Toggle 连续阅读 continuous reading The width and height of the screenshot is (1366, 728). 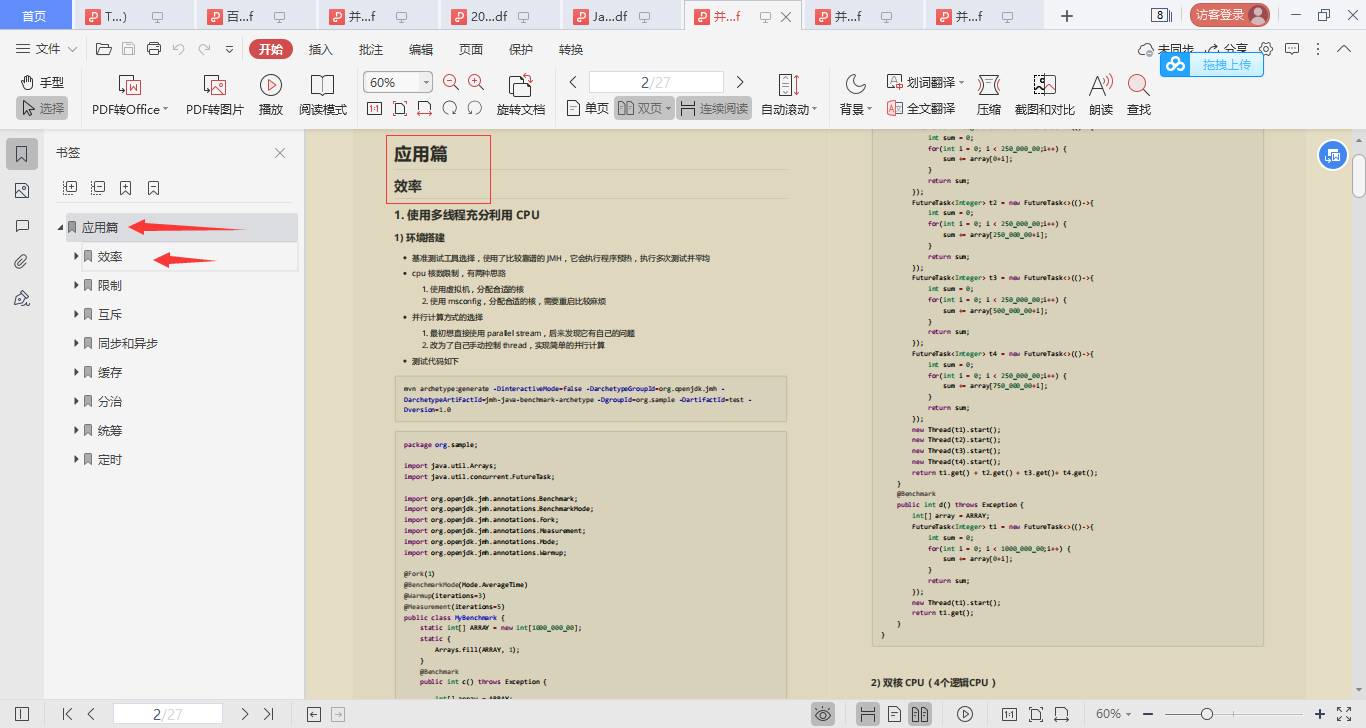[x=714, y=108]
